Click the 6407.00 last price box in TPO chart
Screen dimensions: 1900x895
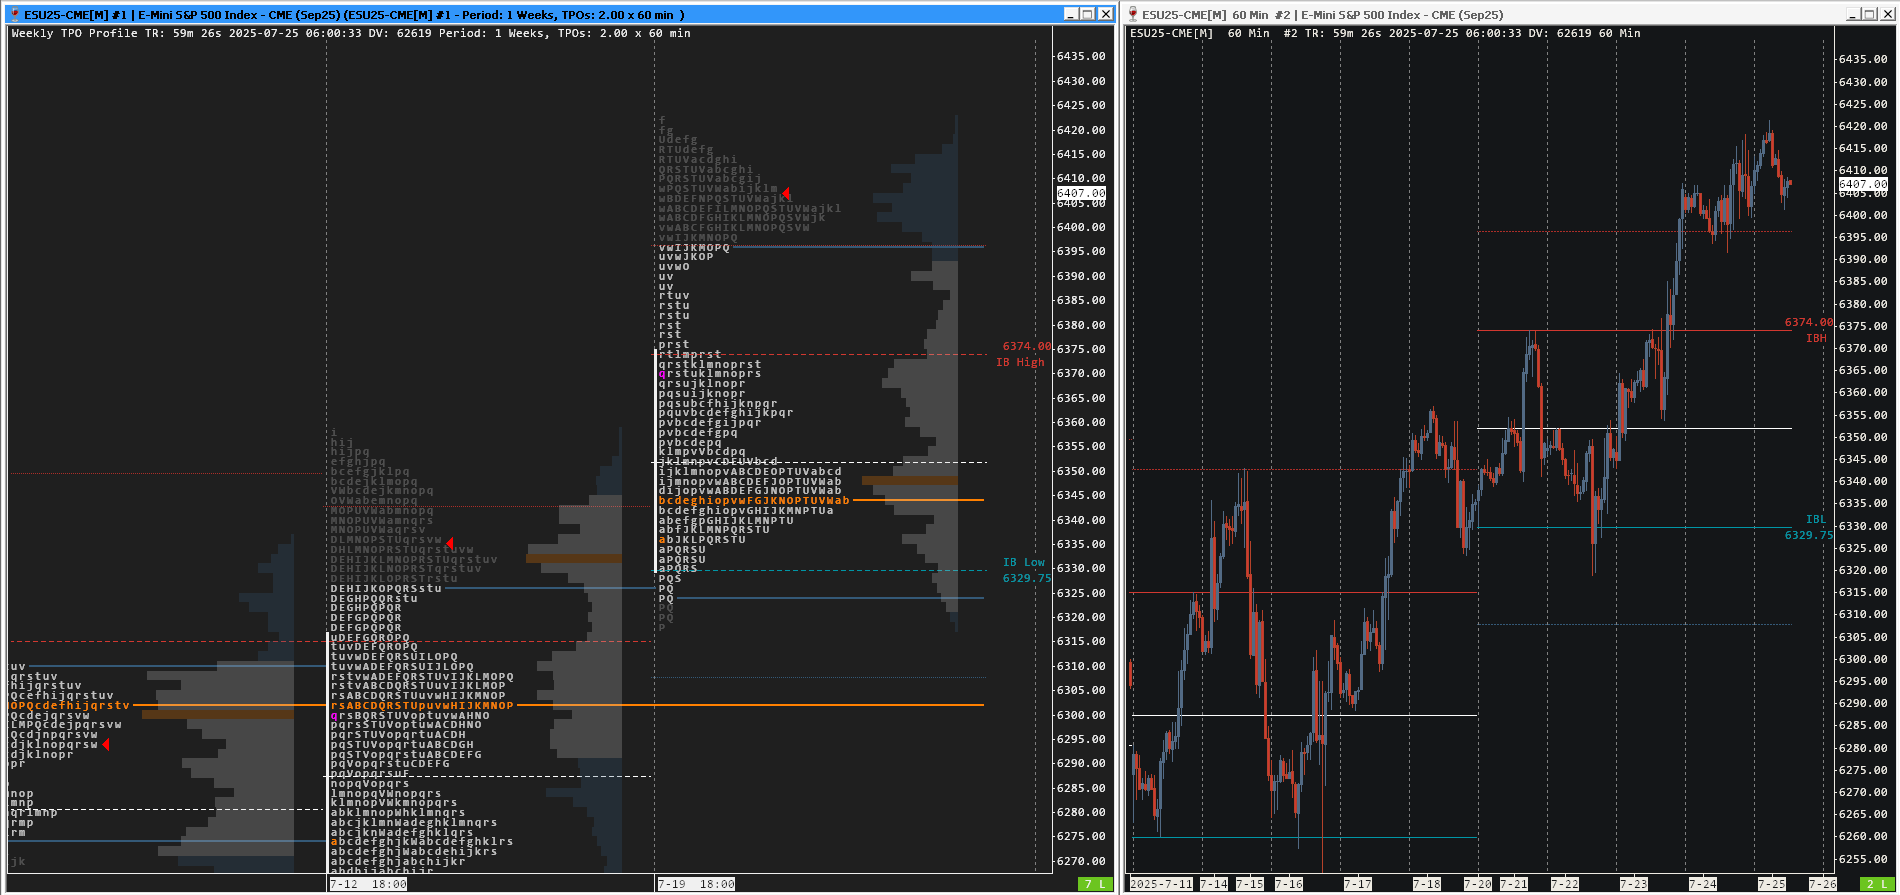[x=1082, y=193]
